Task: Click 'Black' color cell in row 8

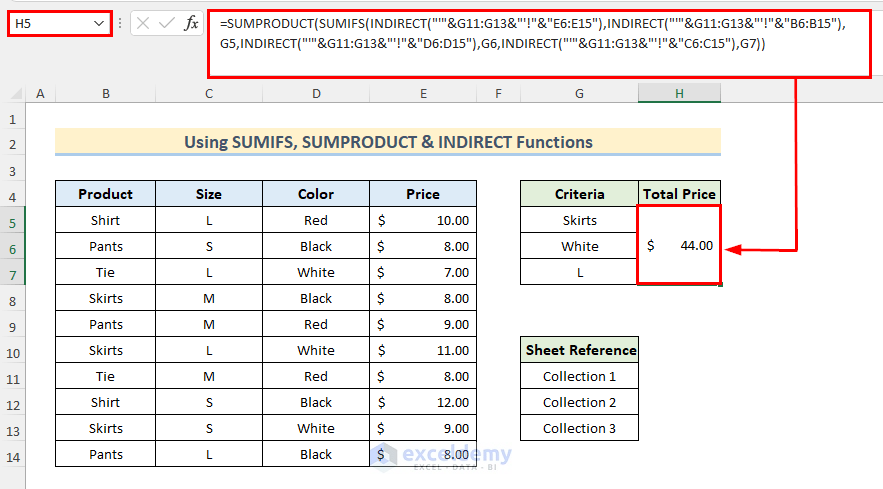Action: click(316, 298)
